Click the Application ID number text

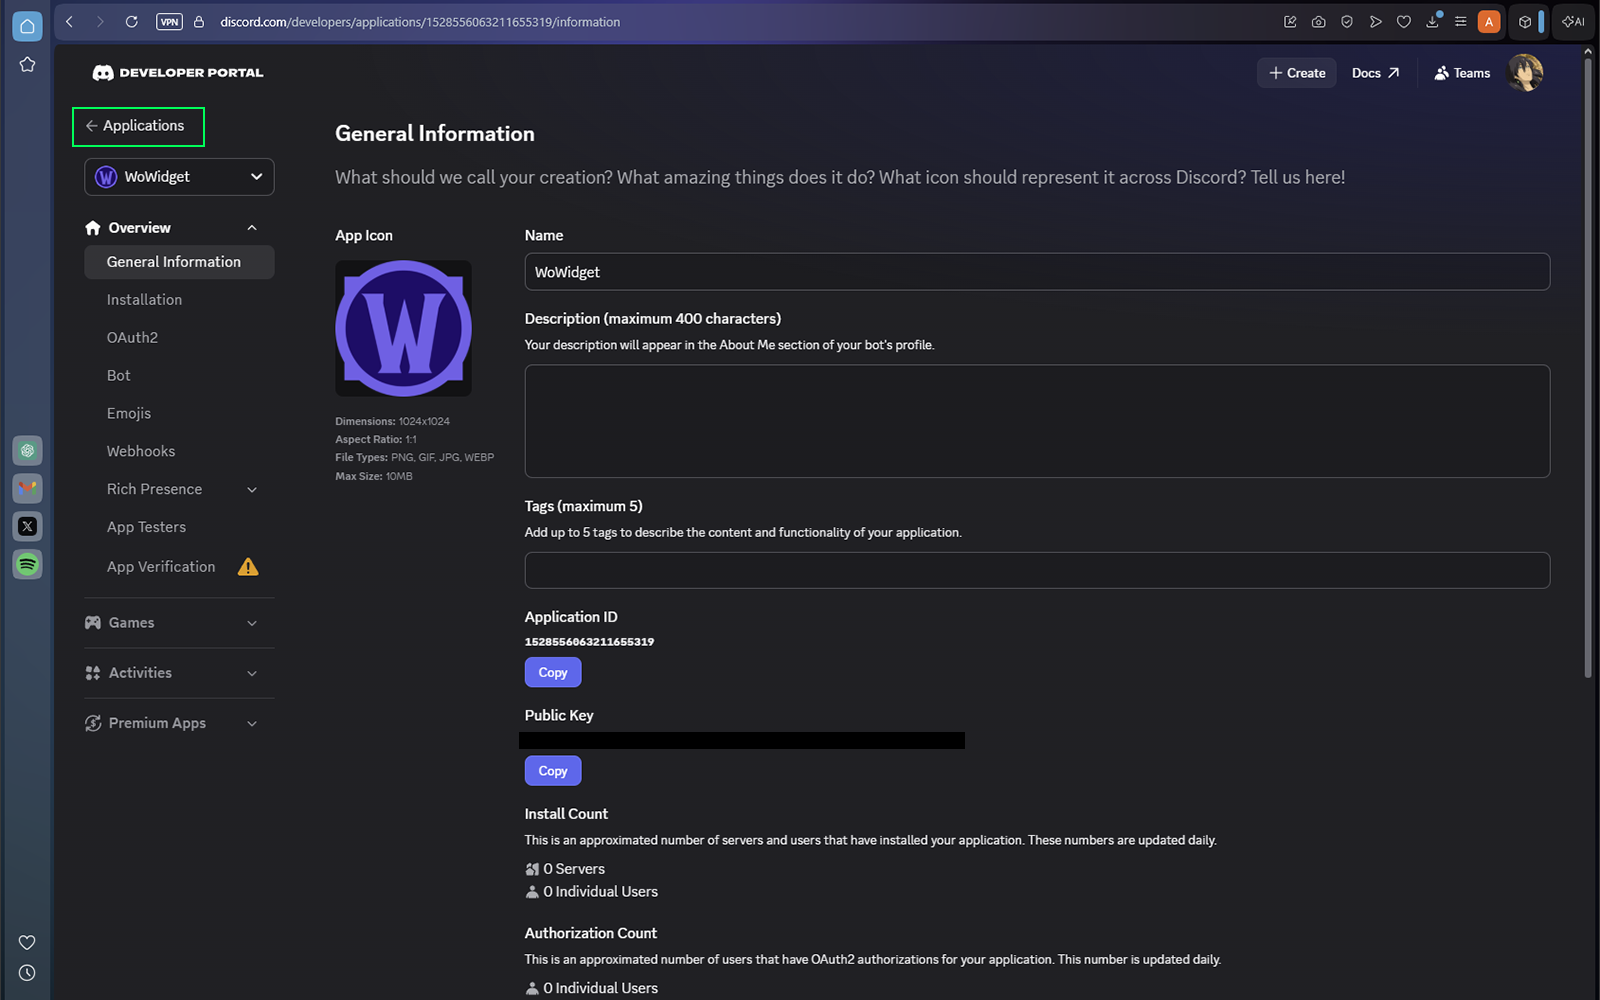coord(589,642)
